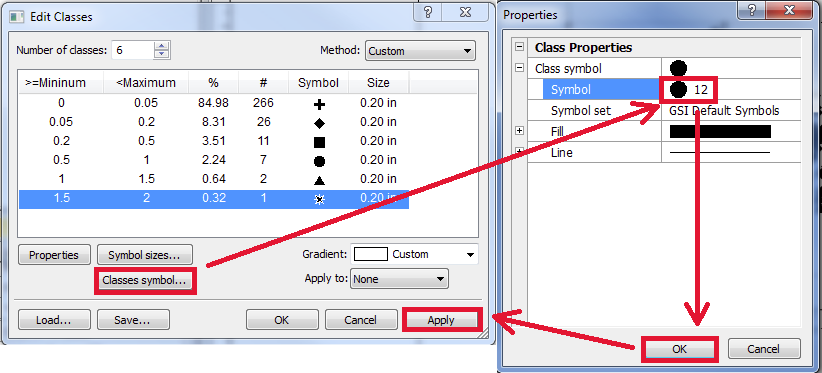Click the maximum value 1.5 cell
Image resolution: width=822 pixels, height=373 pixels.
pos(146,179)
